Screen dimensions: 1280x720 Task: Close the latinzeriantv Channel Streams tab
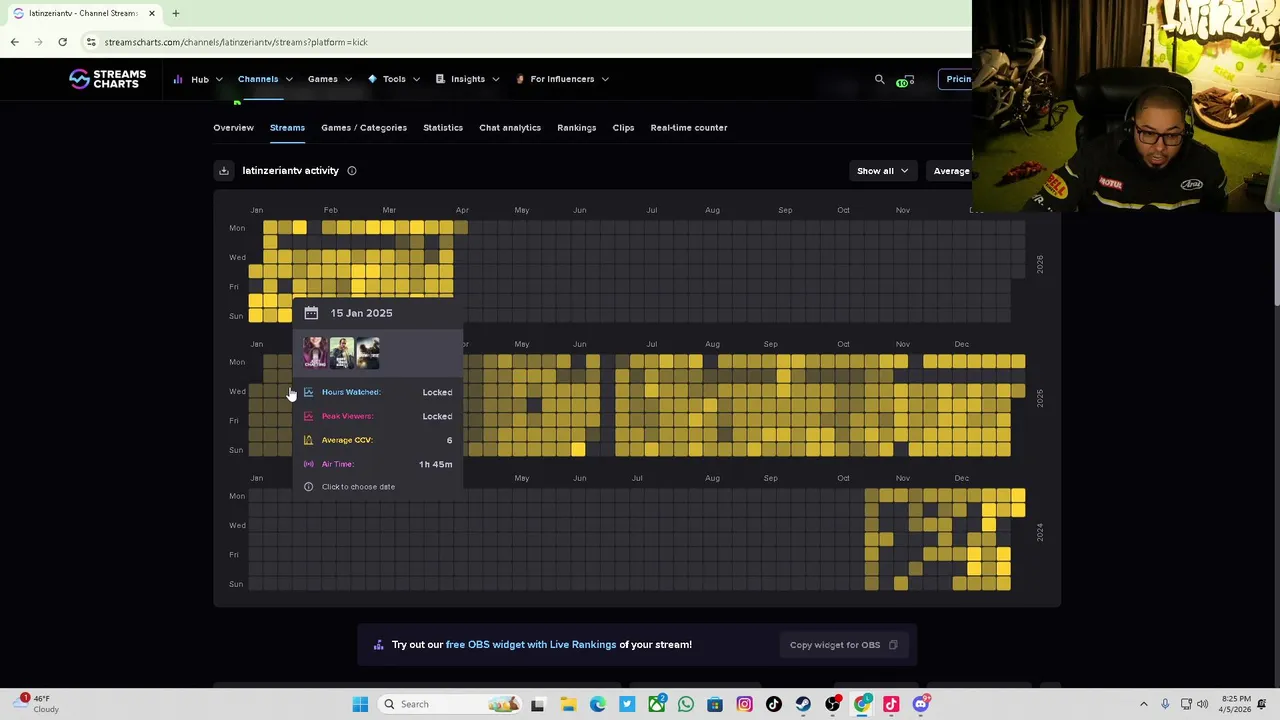pyautogui.click(x=152, y=13)
